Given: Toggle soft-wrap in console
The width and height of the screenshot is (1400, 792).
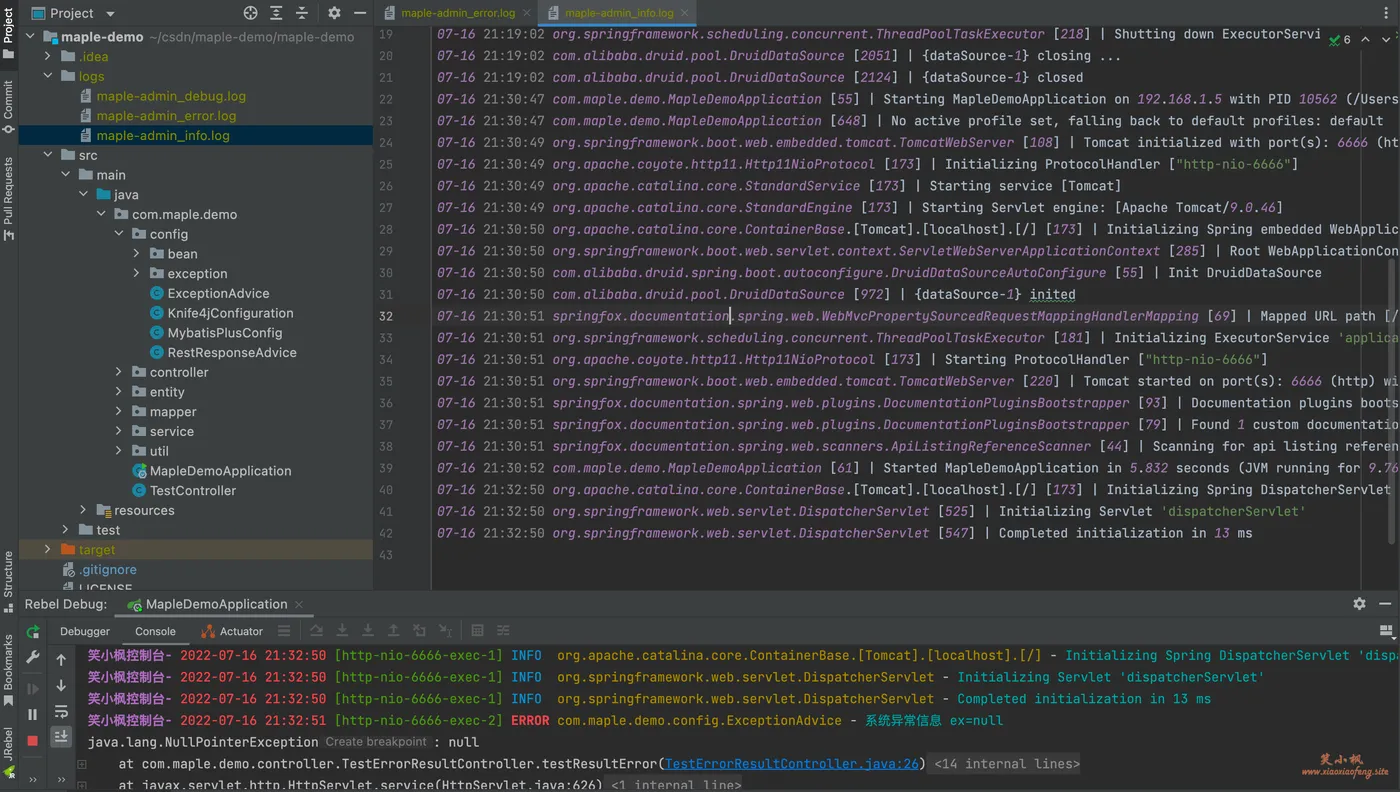Looking at the screenshot, I should click(61, 712).
